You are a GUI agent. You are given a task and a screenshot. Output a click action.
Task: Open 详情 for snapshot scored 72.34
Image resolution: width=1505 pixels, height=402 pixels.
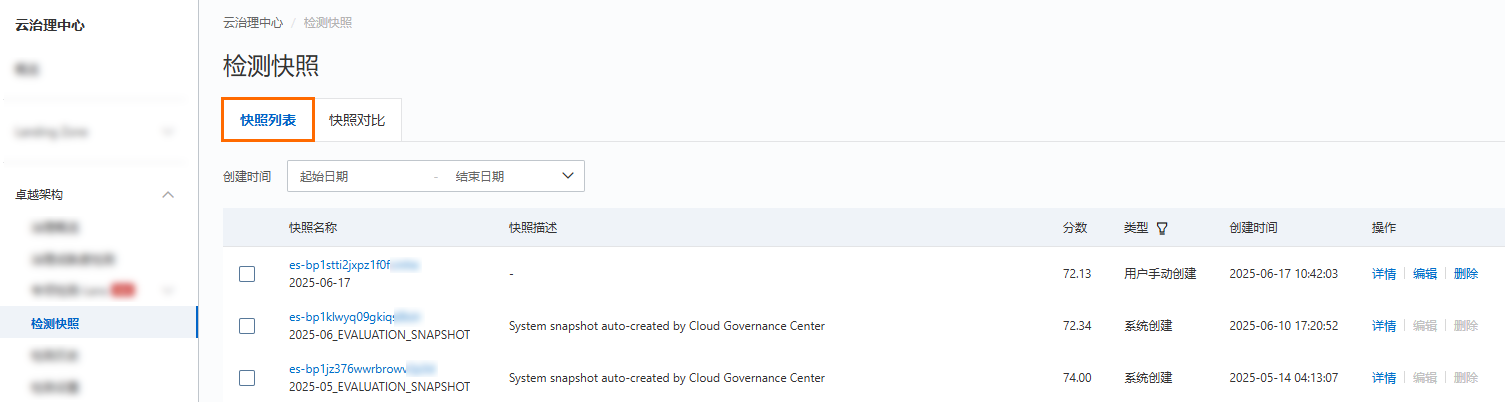coord(1384,326)
